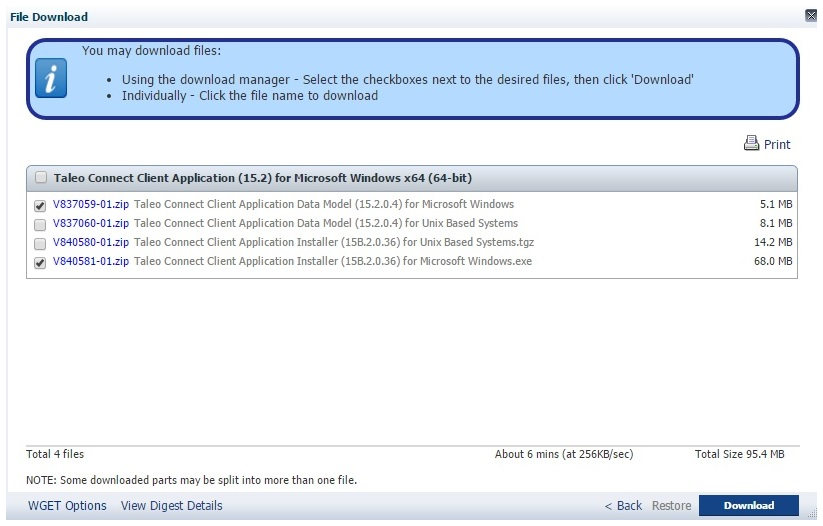
Task: Click the 'Installer (15B.2.0.36) for Microsoft Windows.exe' description
Action: [x=333, y=261]
